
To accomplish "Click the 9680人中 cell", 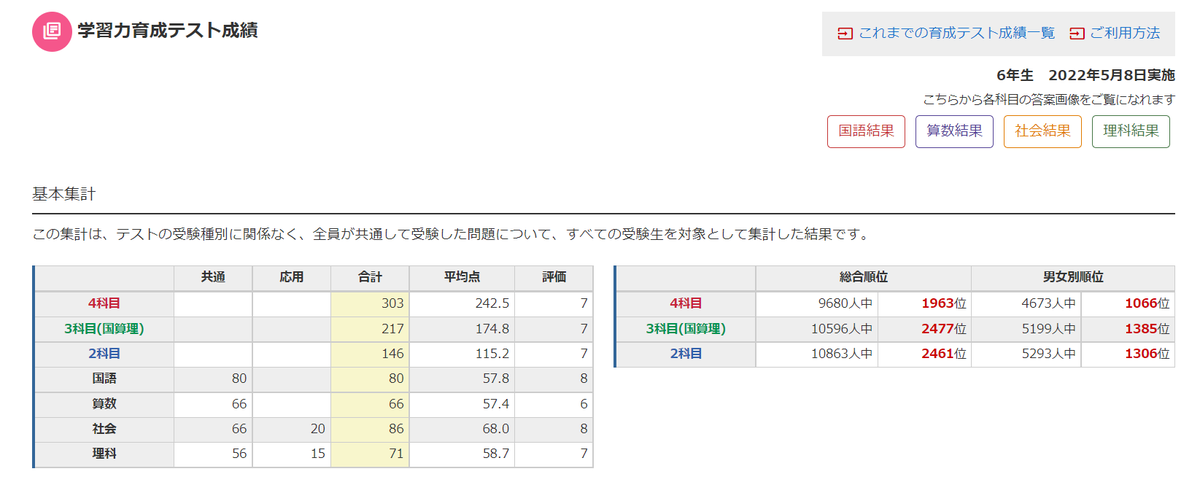I will (x=817, y=303).
